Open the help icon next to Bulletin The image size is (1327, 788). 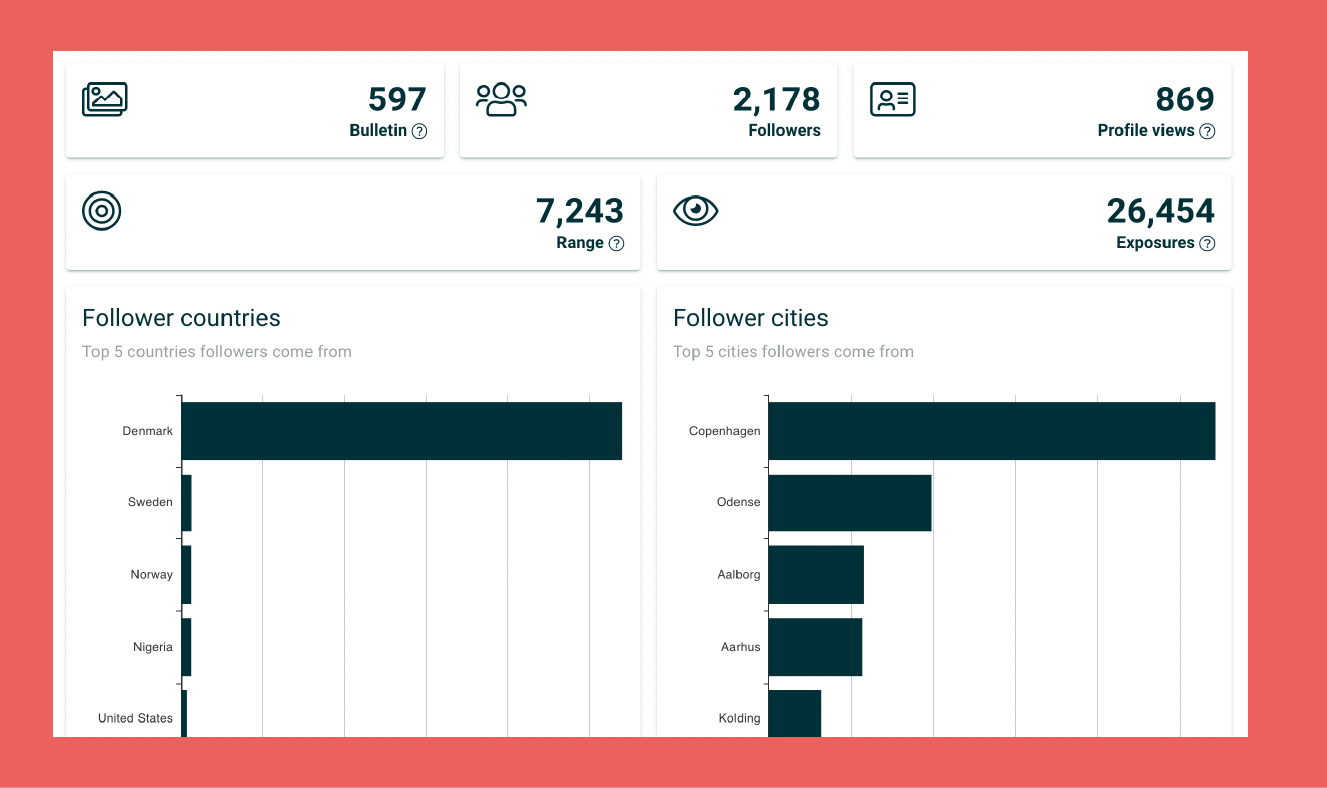(420, 131)
